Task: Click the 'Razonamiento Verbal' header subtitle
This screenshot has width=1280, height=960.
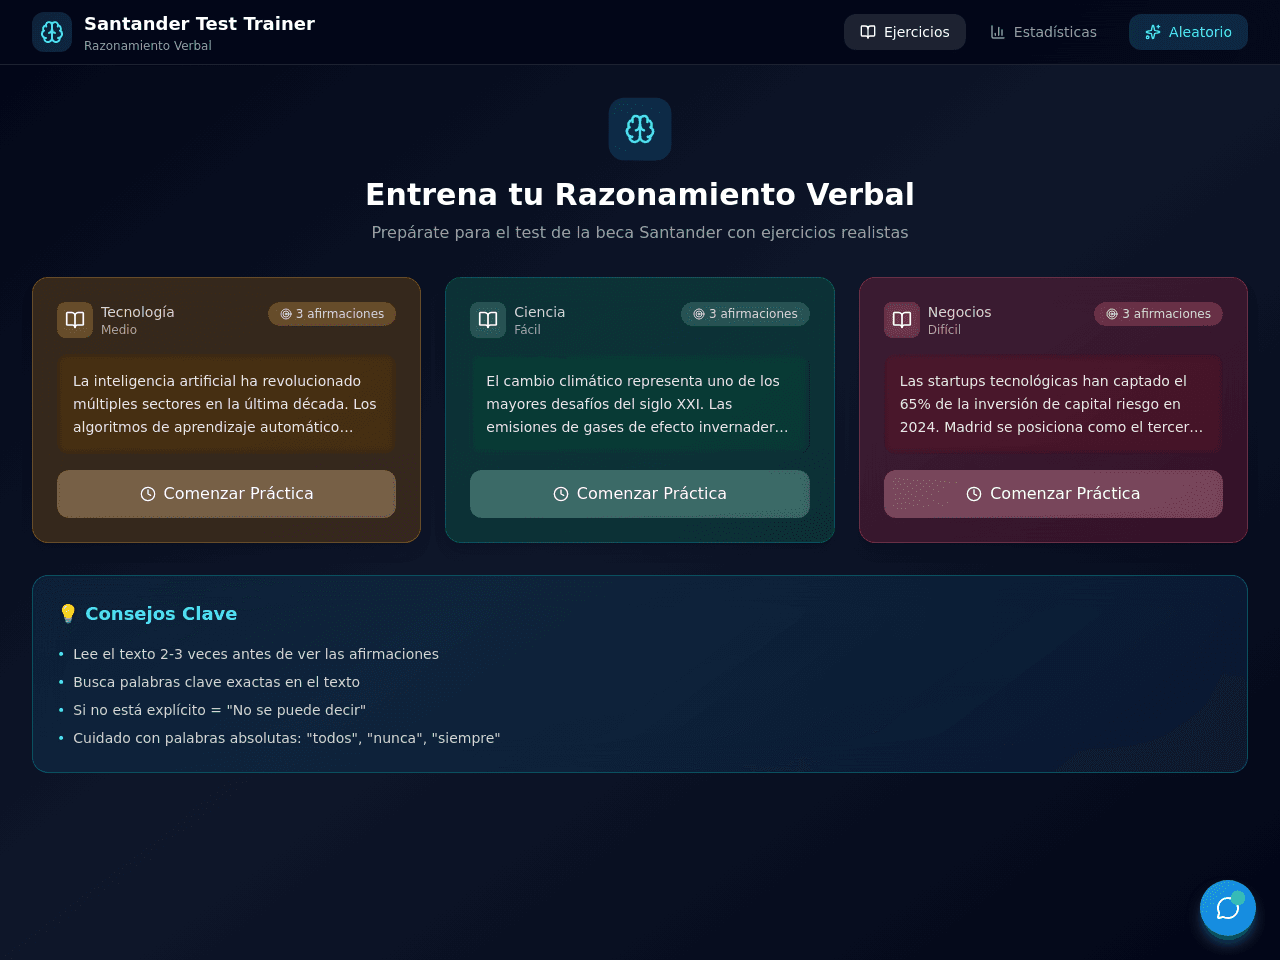Action: 148,46
